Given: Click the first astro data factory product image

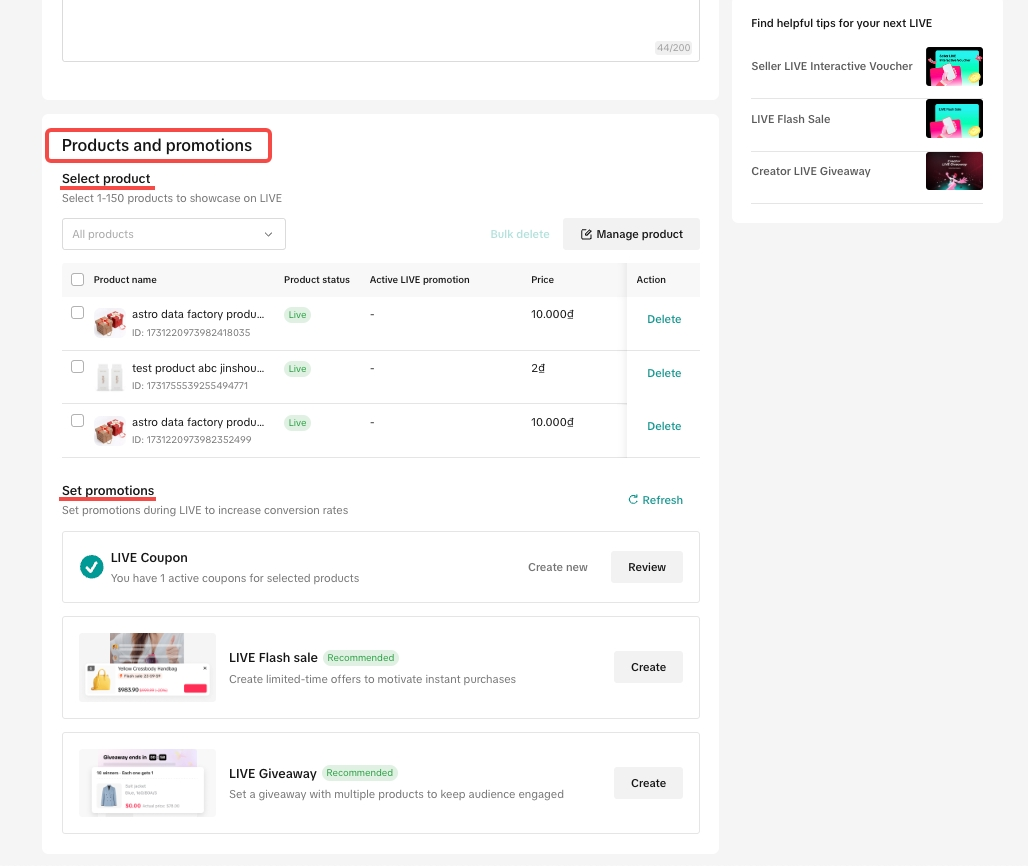Looking at the screenshot, I should pos(109,323).
